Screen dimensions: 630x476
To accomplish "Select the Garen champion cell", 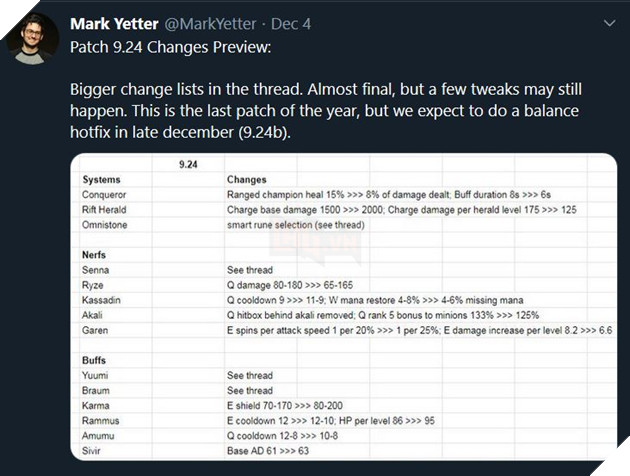I will (98, 329).
